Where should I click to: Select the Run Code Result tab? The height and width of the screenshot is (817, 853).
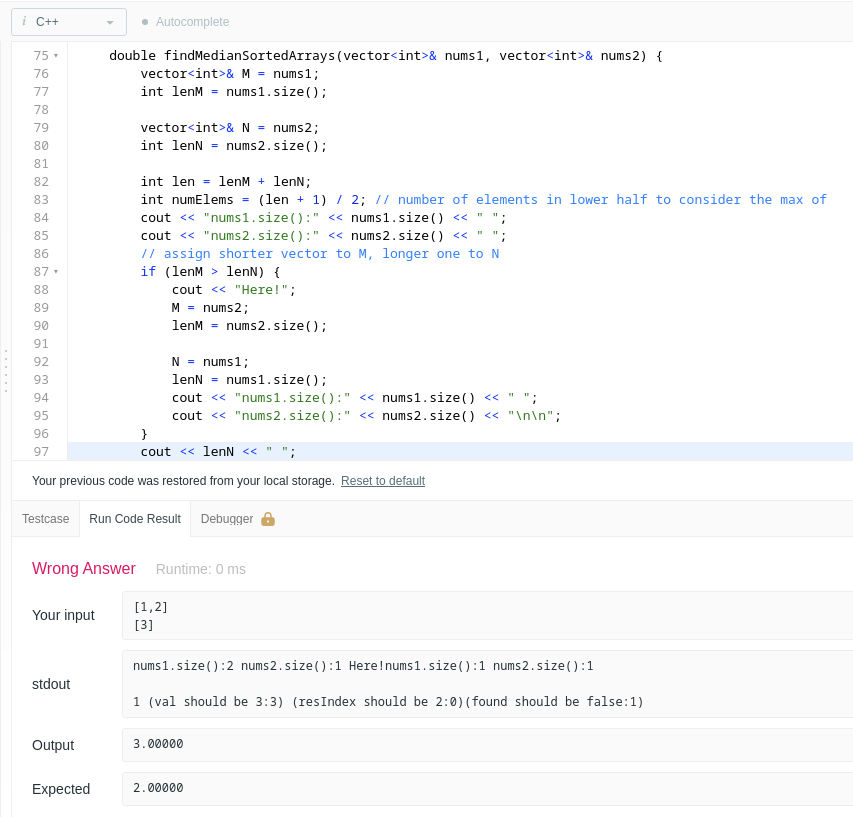click(x=134, y=519)
